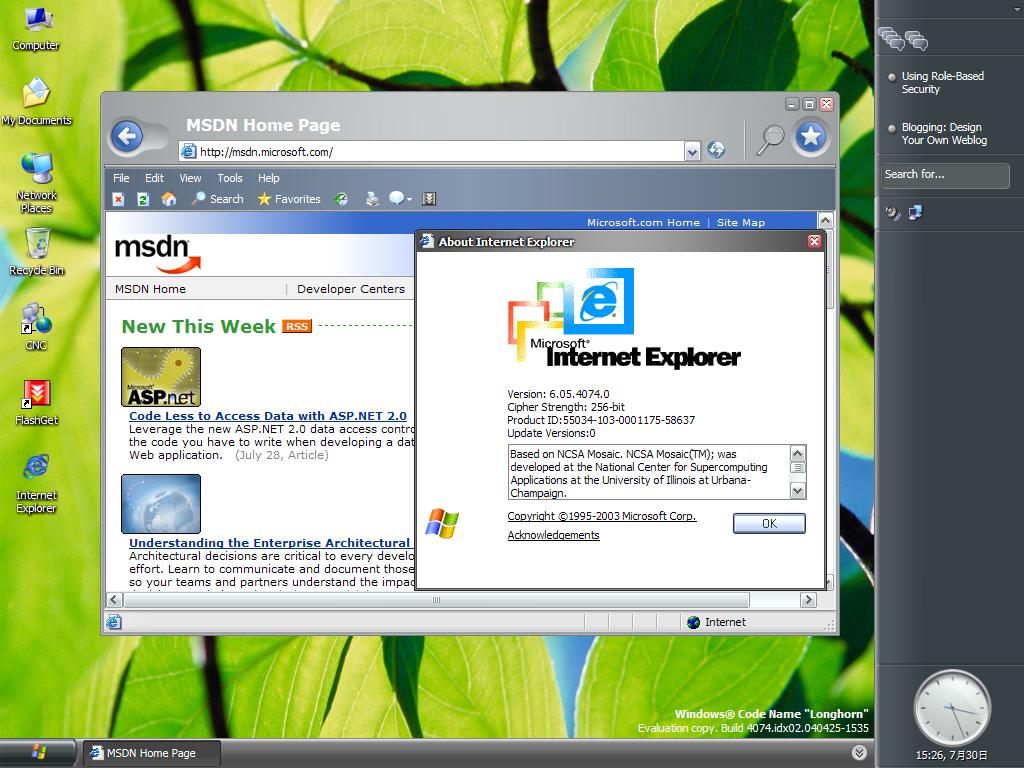Expand the notification area chevron on taskbar
The width and height of the screenshot is (1024, 768).
(x=859, y=752)
